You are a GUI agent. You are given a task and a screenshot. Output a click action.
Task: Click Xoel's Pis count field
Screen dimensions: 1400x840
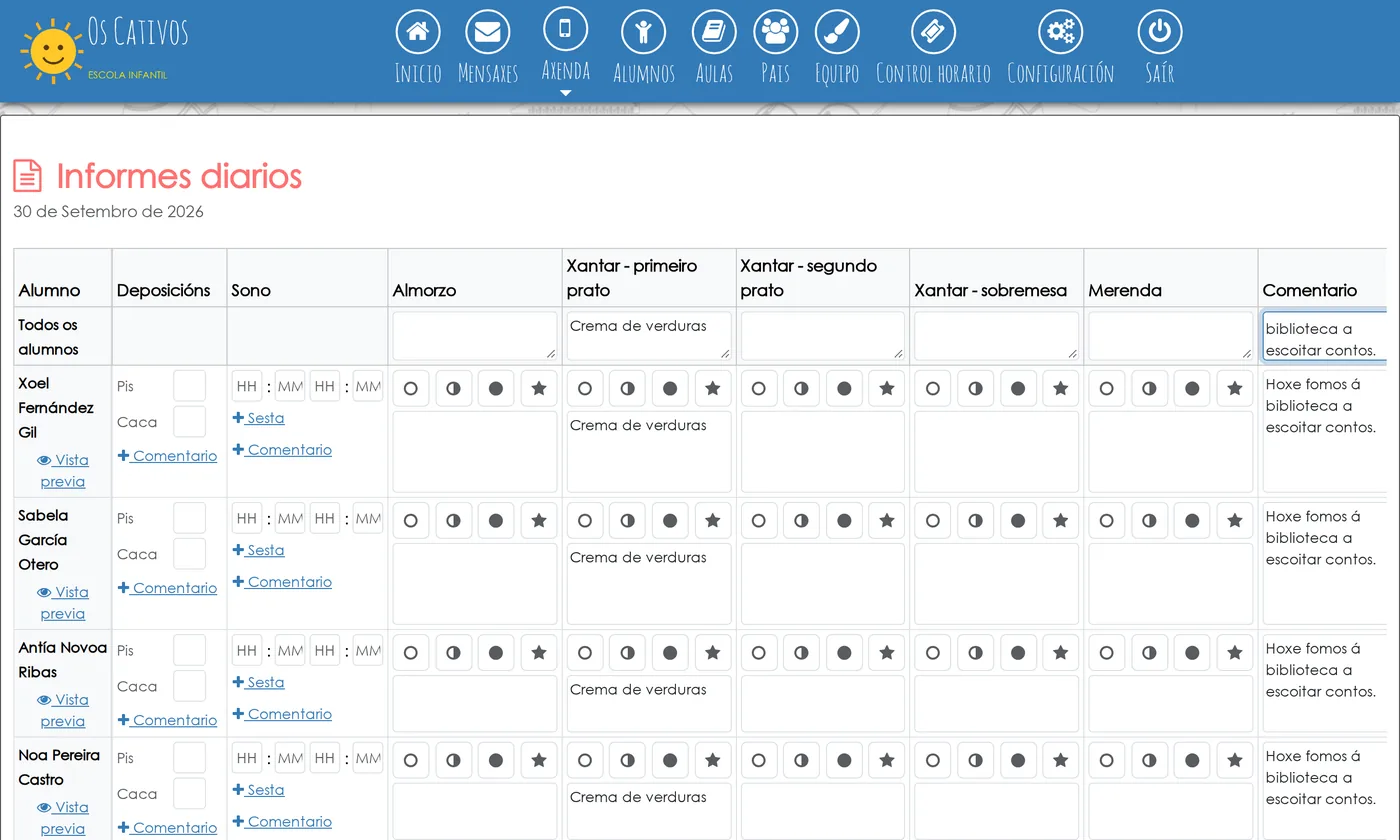189,386
